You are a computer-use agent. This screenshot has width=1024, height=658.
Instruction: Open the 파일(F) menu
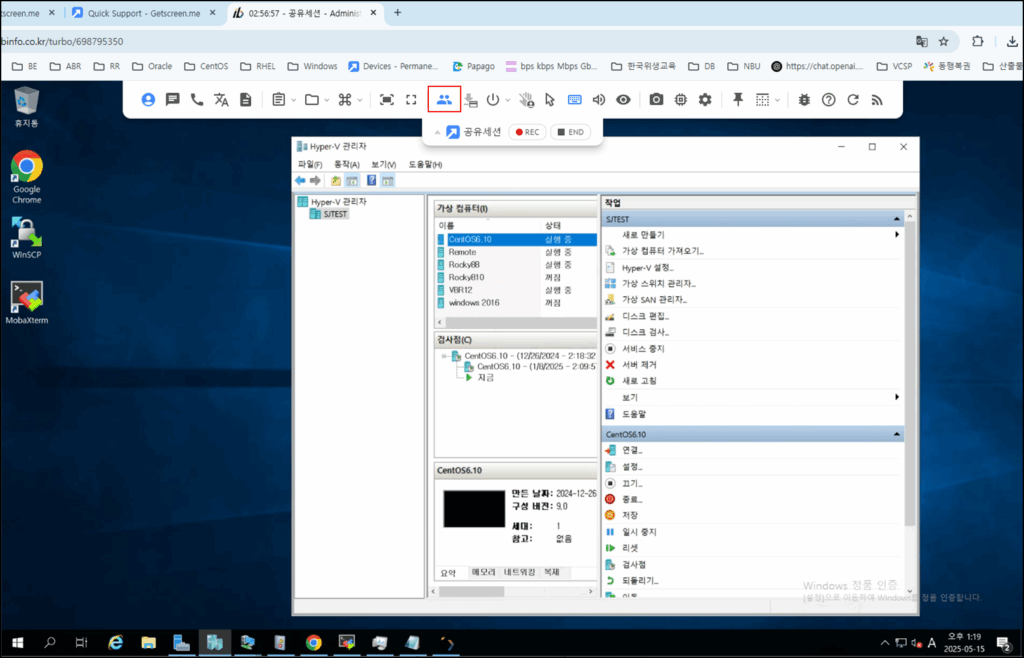coord(310,164)
